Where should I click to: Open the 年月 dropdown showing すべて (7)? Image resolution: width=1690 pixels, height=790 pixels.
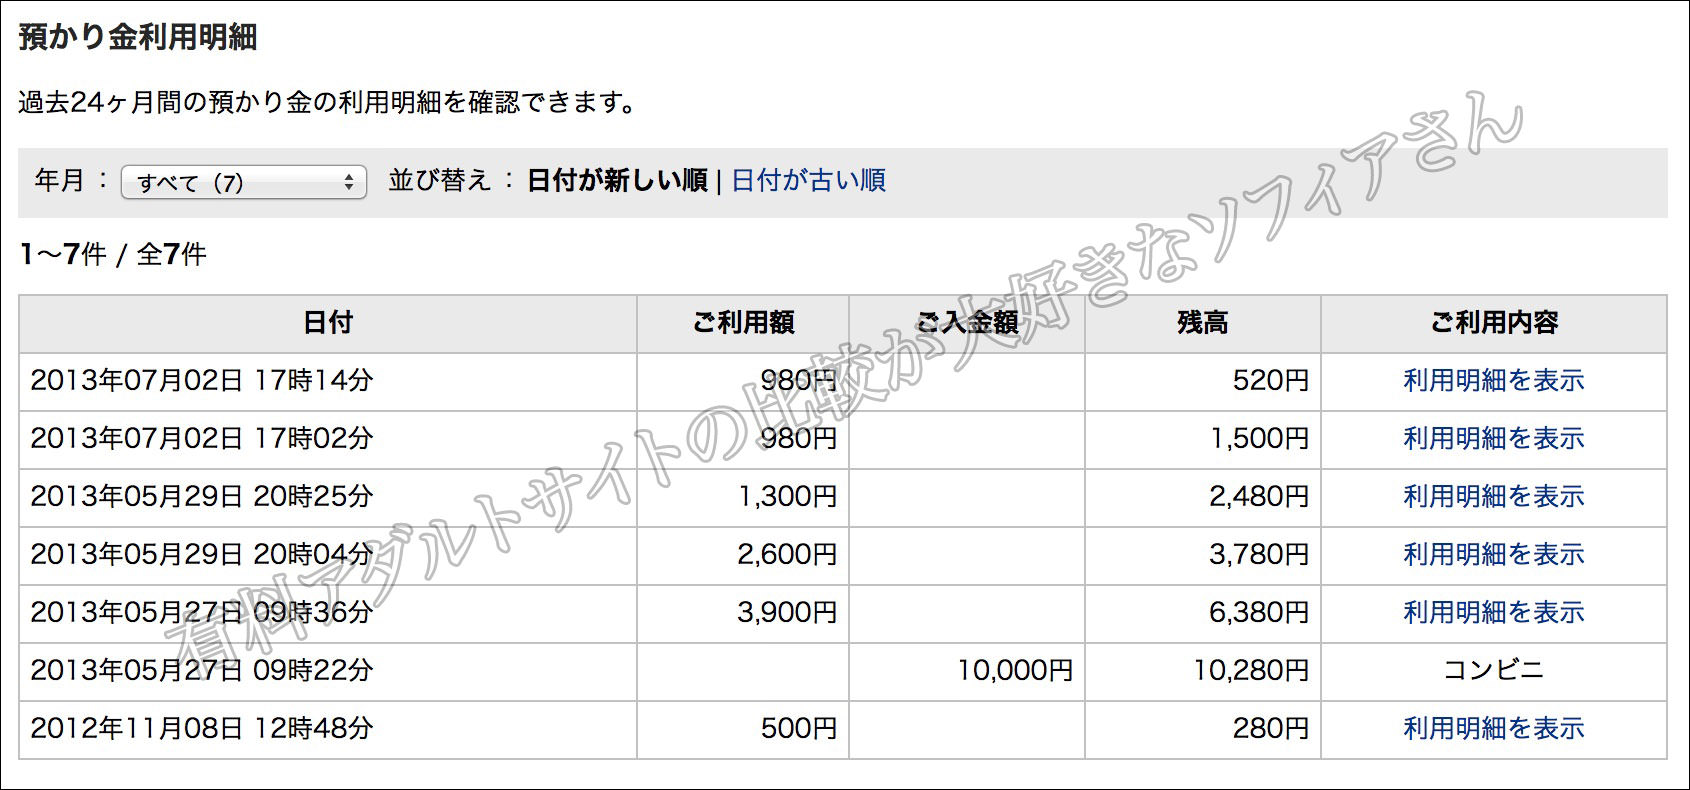coord(244,182)
